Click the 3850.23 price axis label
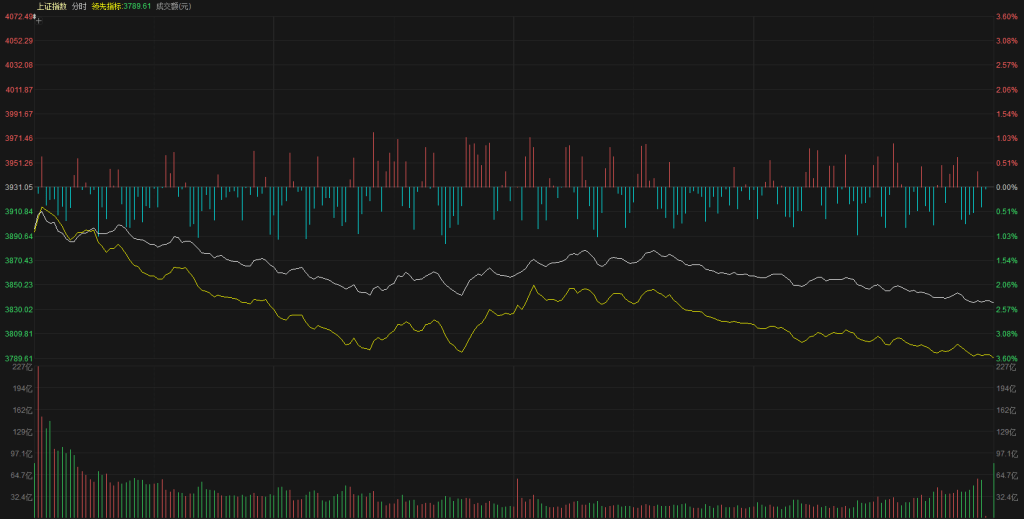 (x=16, y=285)
